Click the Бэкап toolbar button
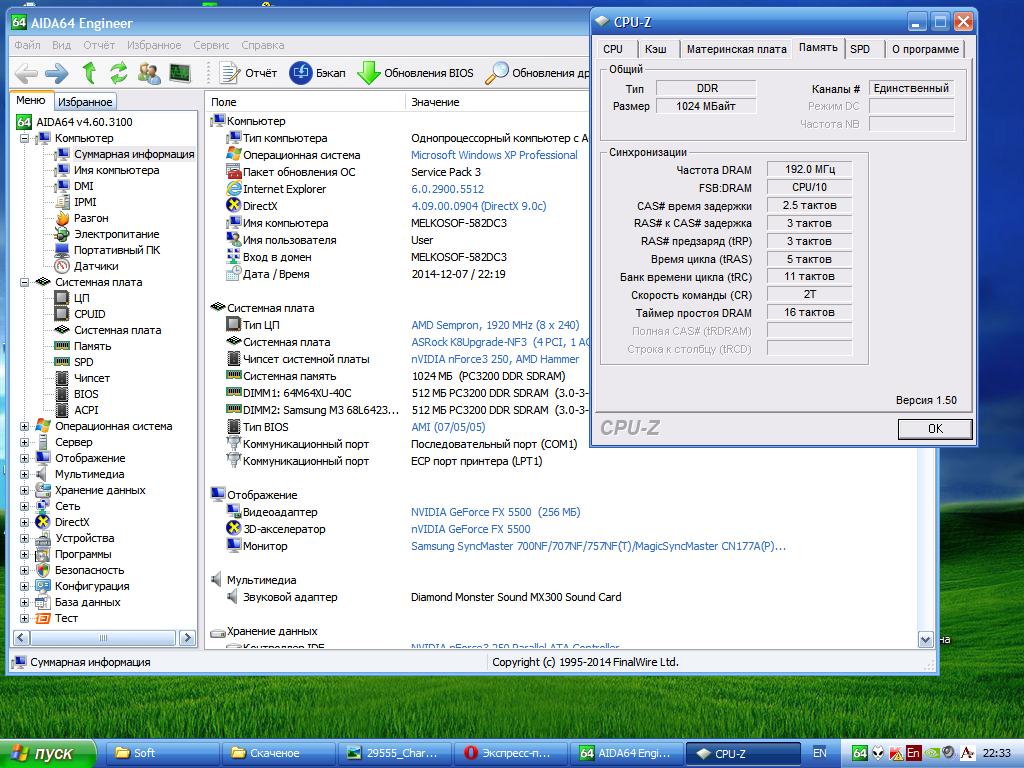The height and width of the screenshot is (768, 1024). [317, 72]
